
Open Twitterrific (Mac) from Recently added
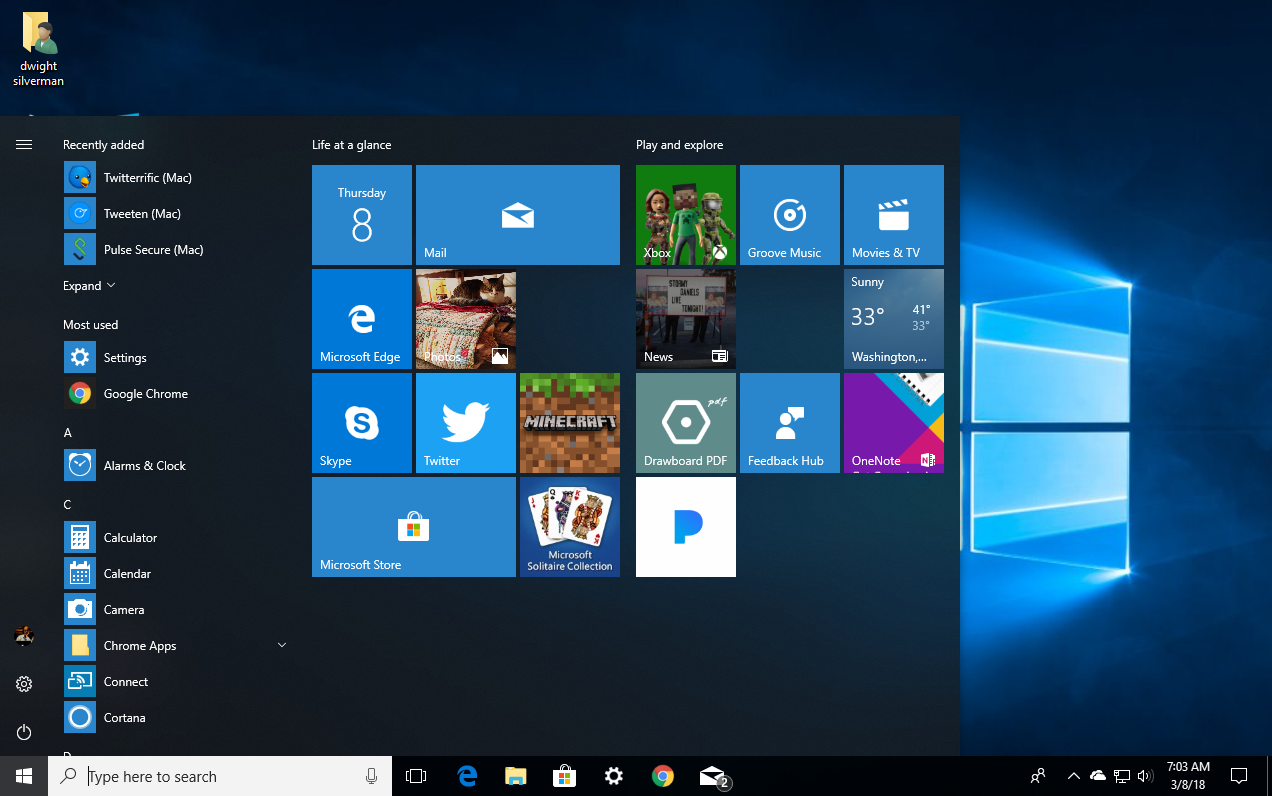tap(176, 178)
